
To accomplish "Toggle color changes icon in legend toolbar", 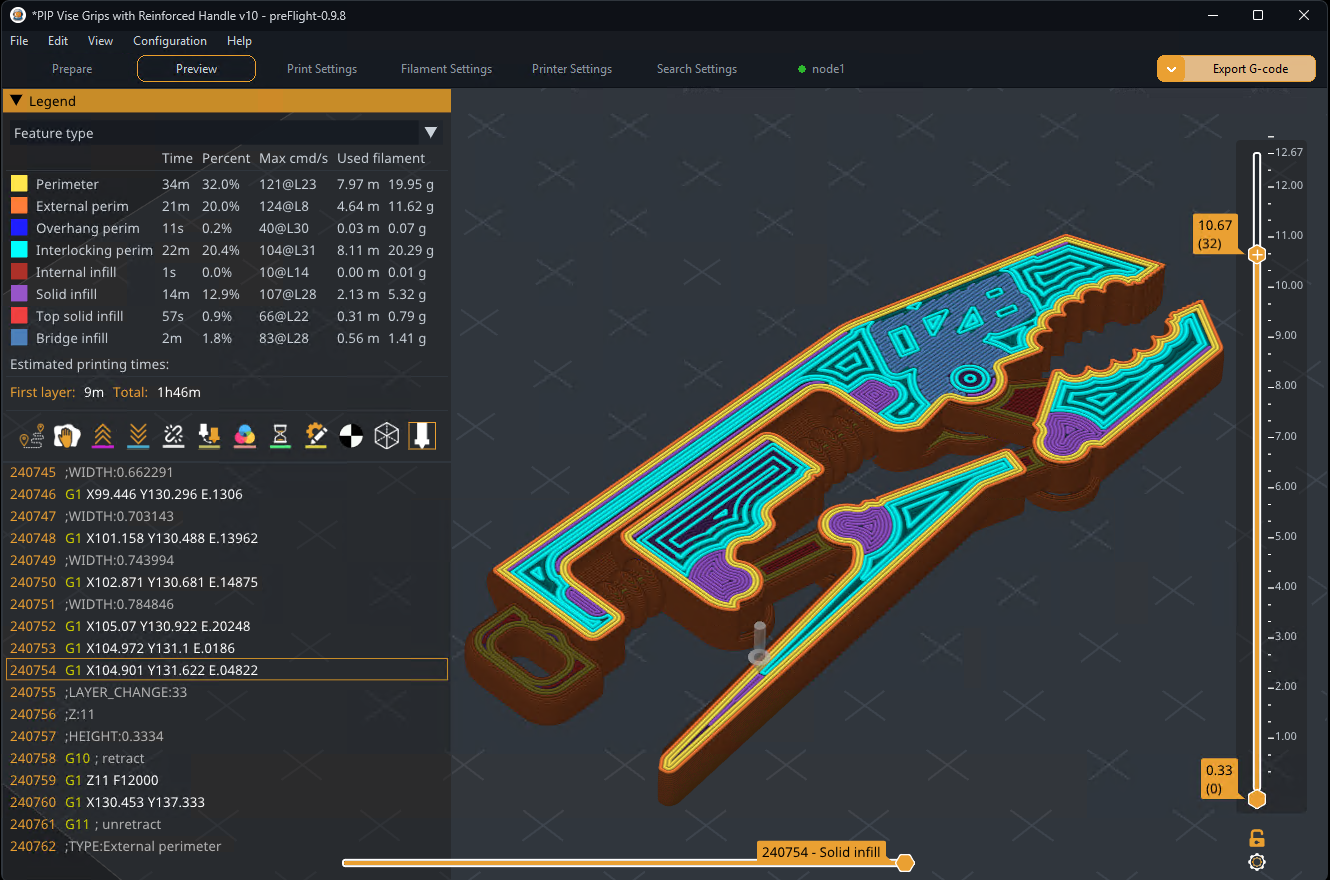I will (244, 435).
